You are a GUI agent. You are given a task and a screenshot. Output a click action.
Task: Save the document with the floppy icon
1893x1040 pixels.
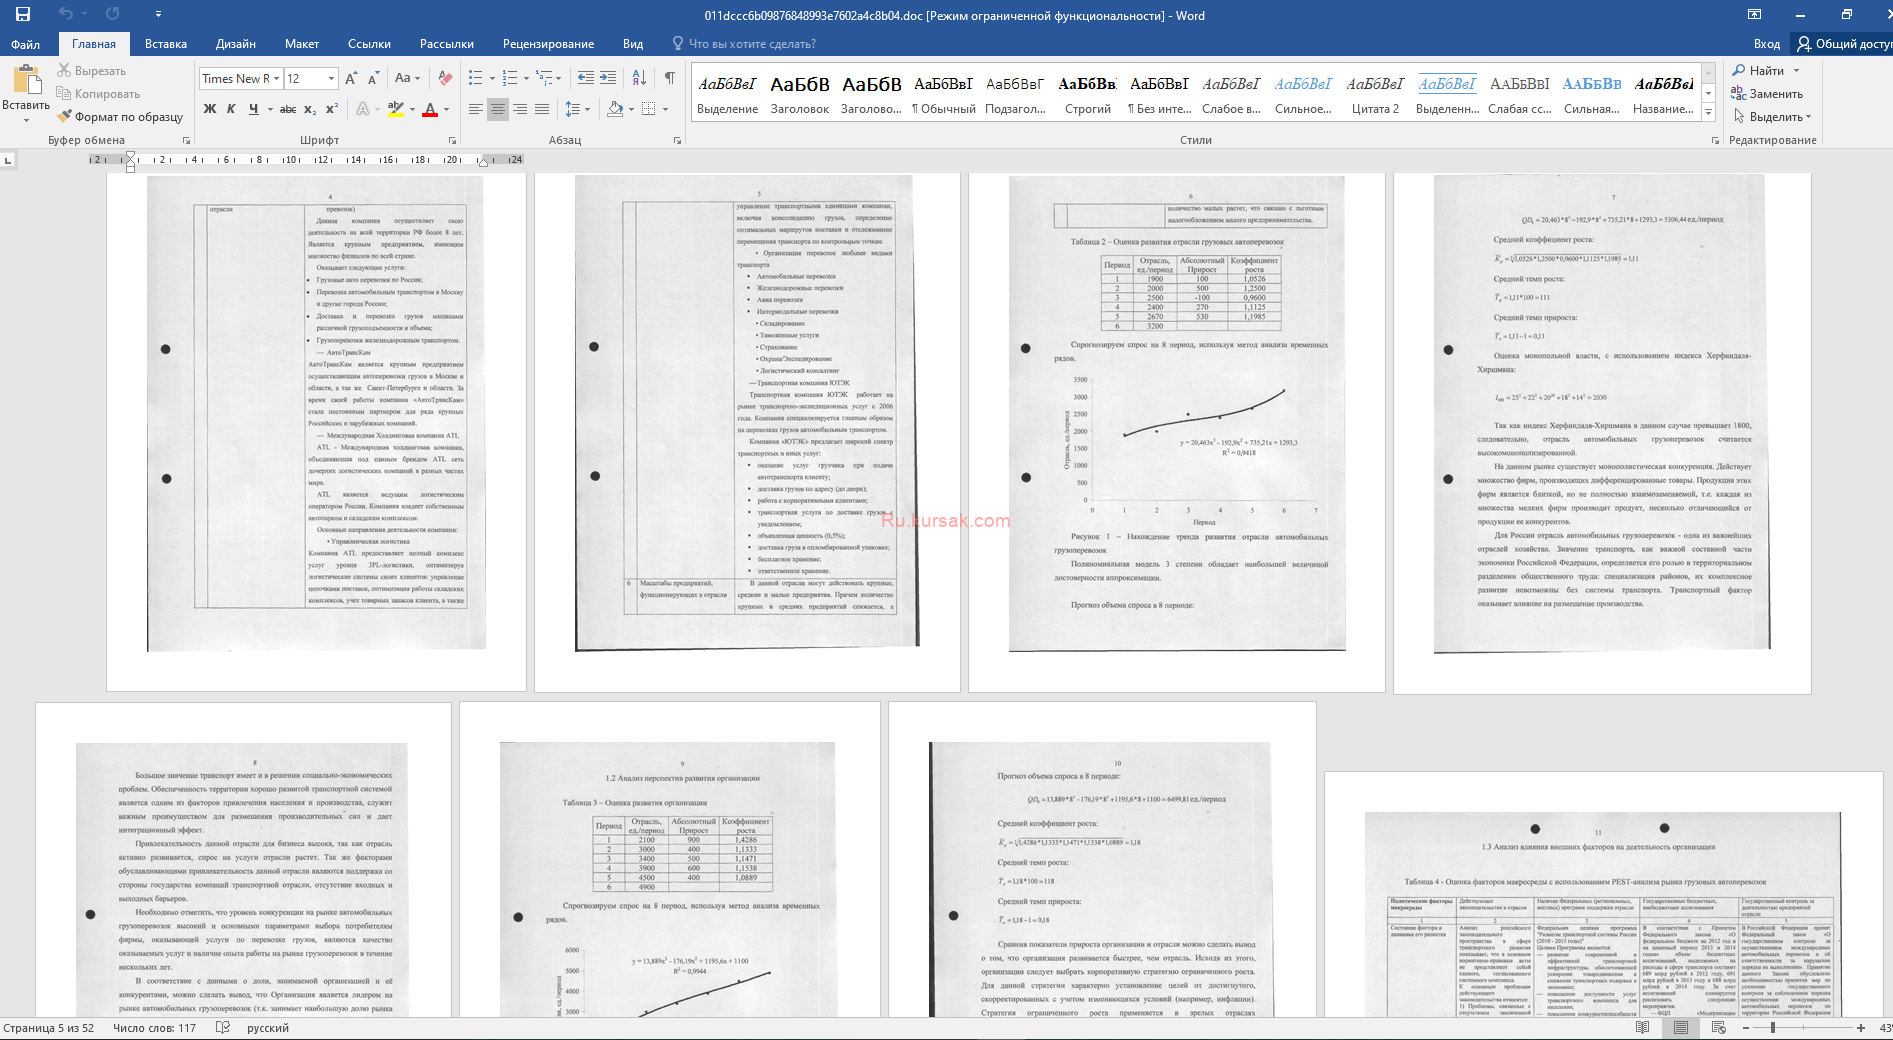pos(23,14)
